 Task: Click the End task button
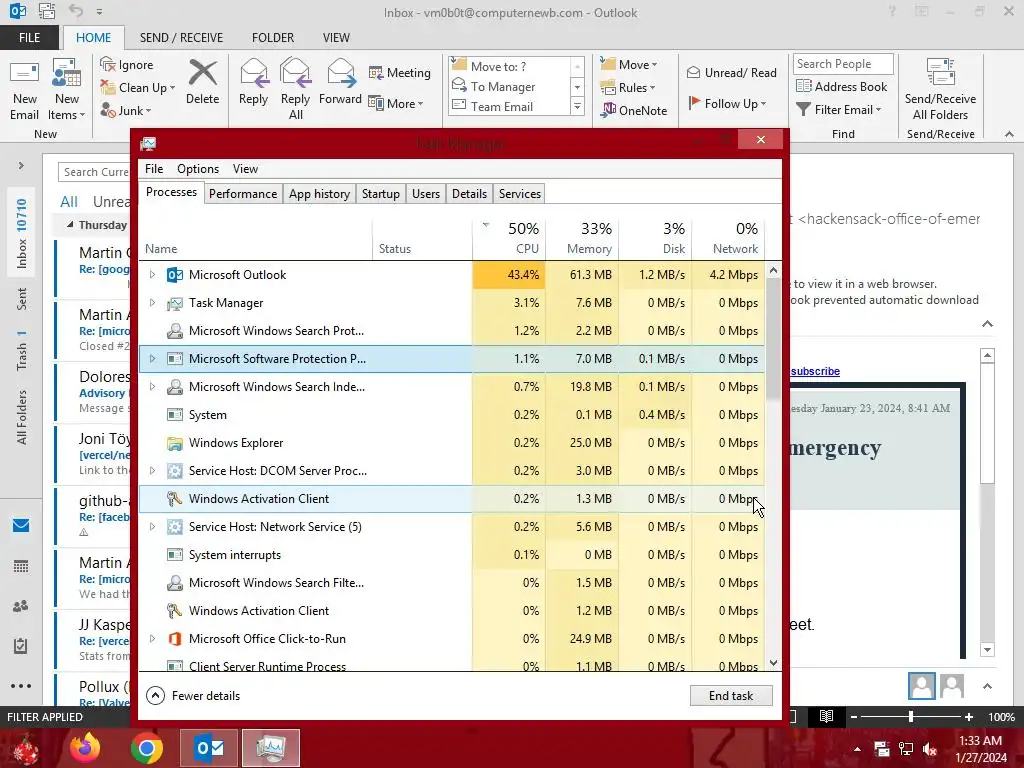(x=731, y=696)
